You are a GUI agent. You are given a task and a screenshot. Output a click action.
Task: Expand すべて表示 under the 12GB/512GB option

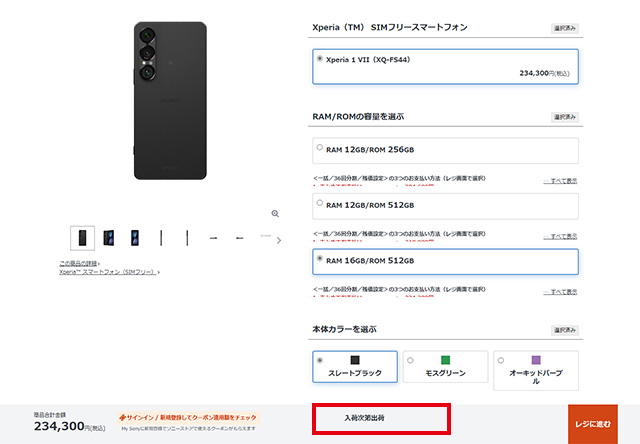560,236
